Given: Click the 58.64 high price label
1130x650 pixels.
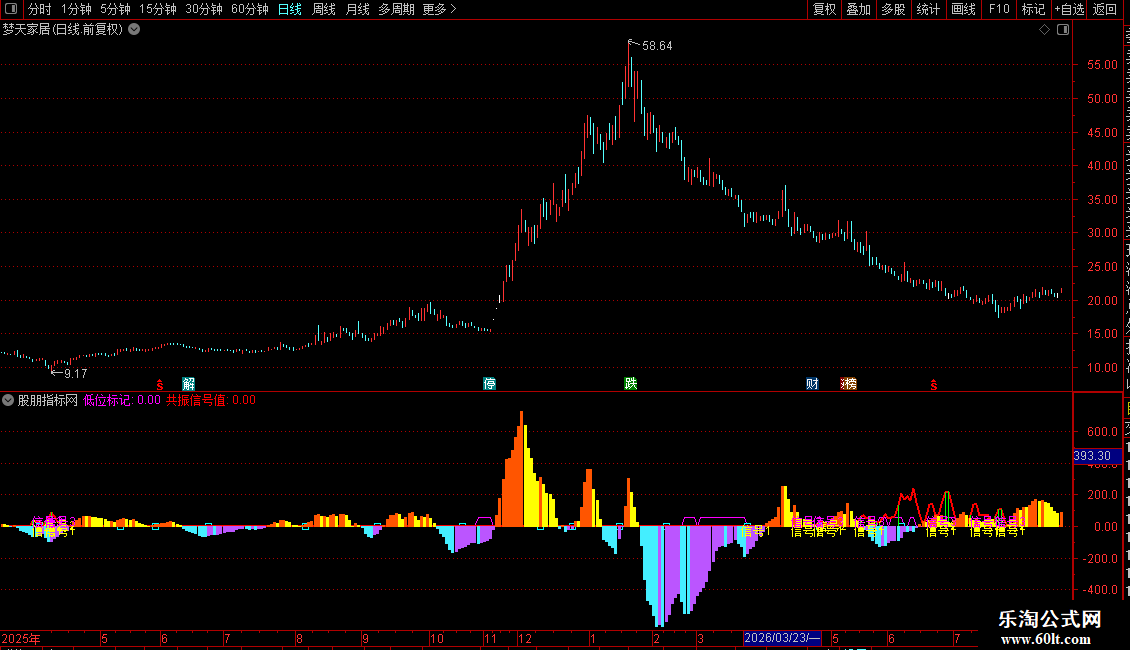Looking at the screenshot, I should (657, 46).
